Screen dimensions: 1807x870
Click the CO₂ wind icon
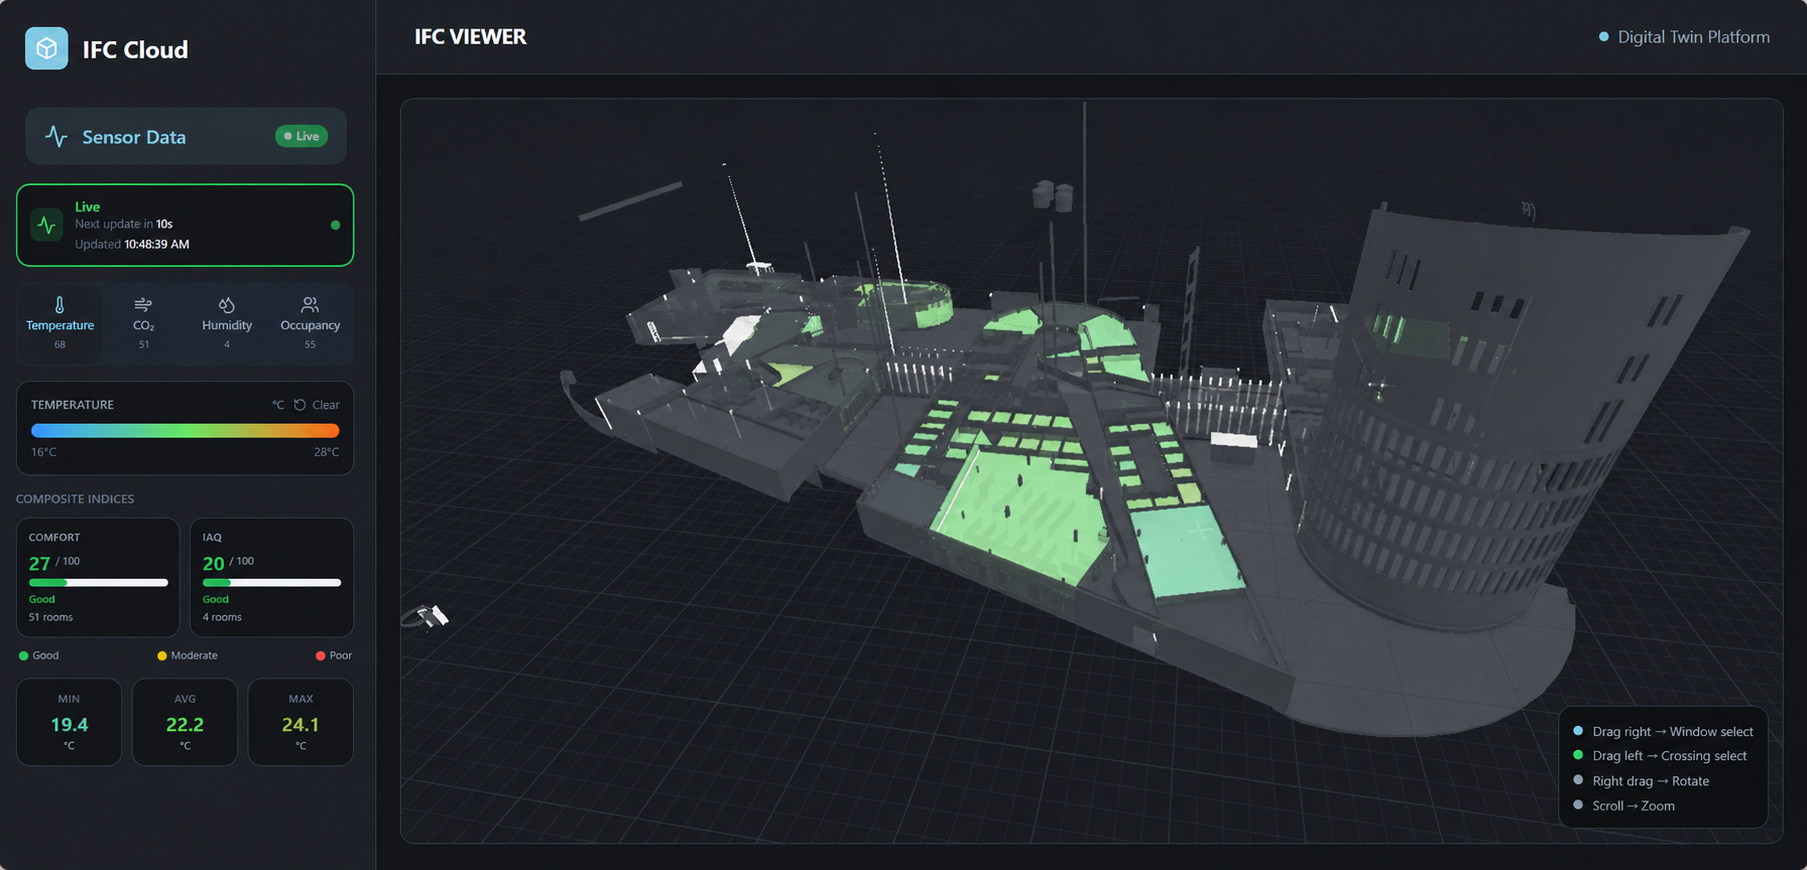[144, 304]
